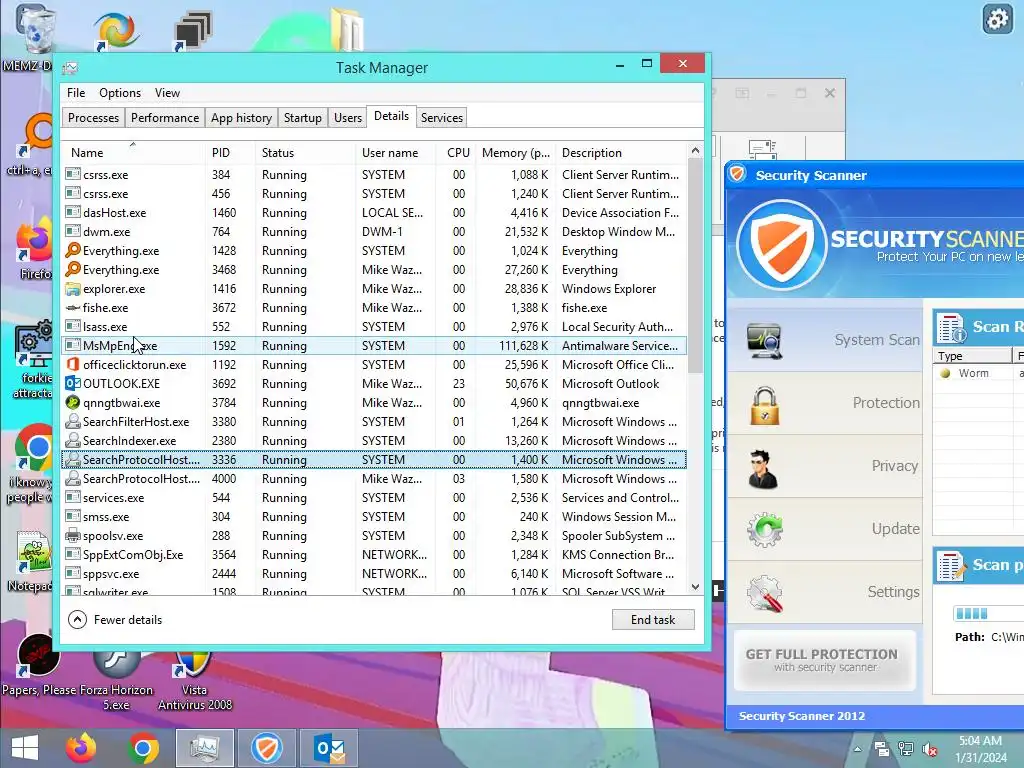Click the Security Scanner scan progress bar
The image size is (1024, 768).
[x=989, y=613]
